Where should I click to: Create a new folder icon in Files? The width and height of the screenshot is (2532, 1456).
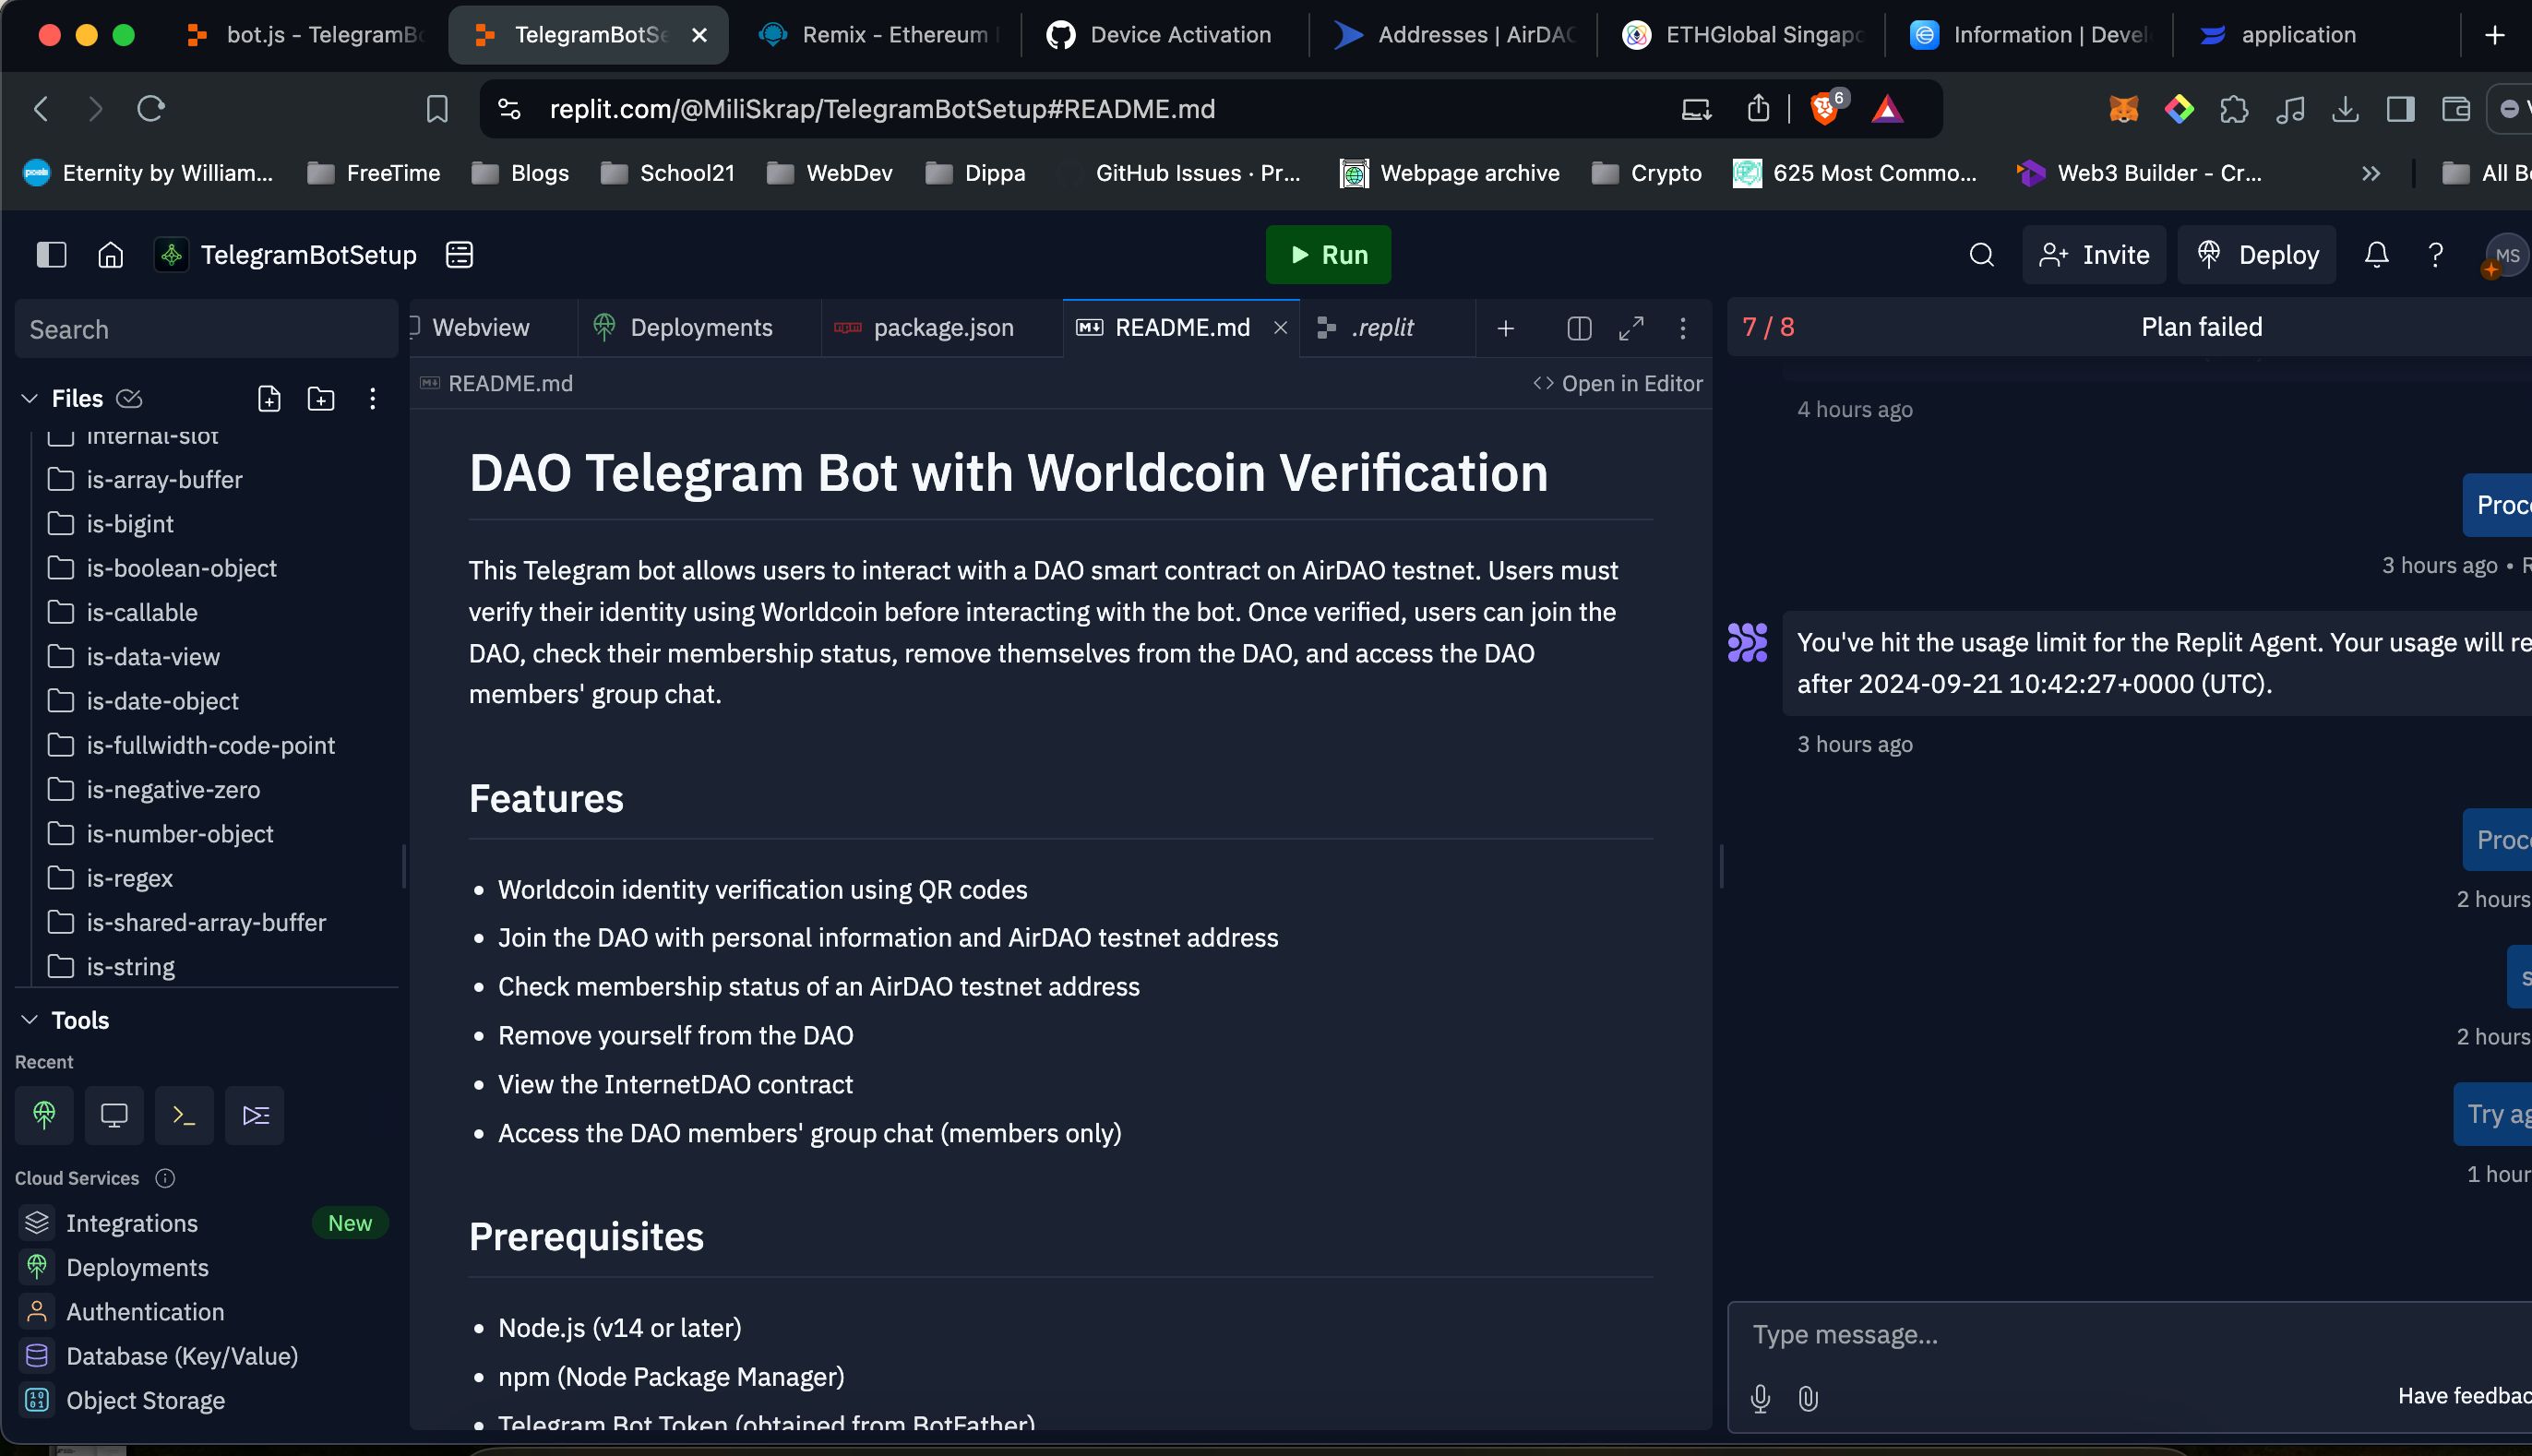click(x=321, y=399)
